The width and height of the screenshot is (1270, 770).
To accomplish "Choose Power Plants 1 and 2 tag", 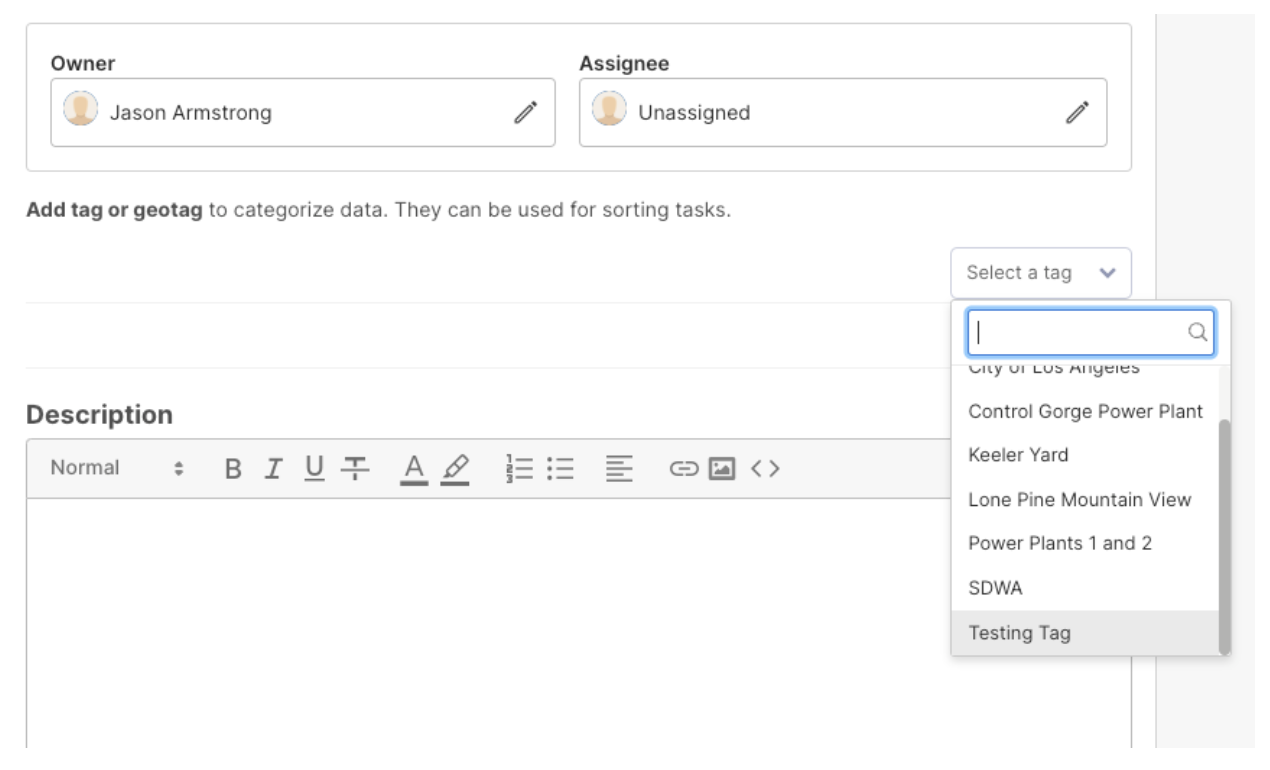I will click(x=1085, y=543).
